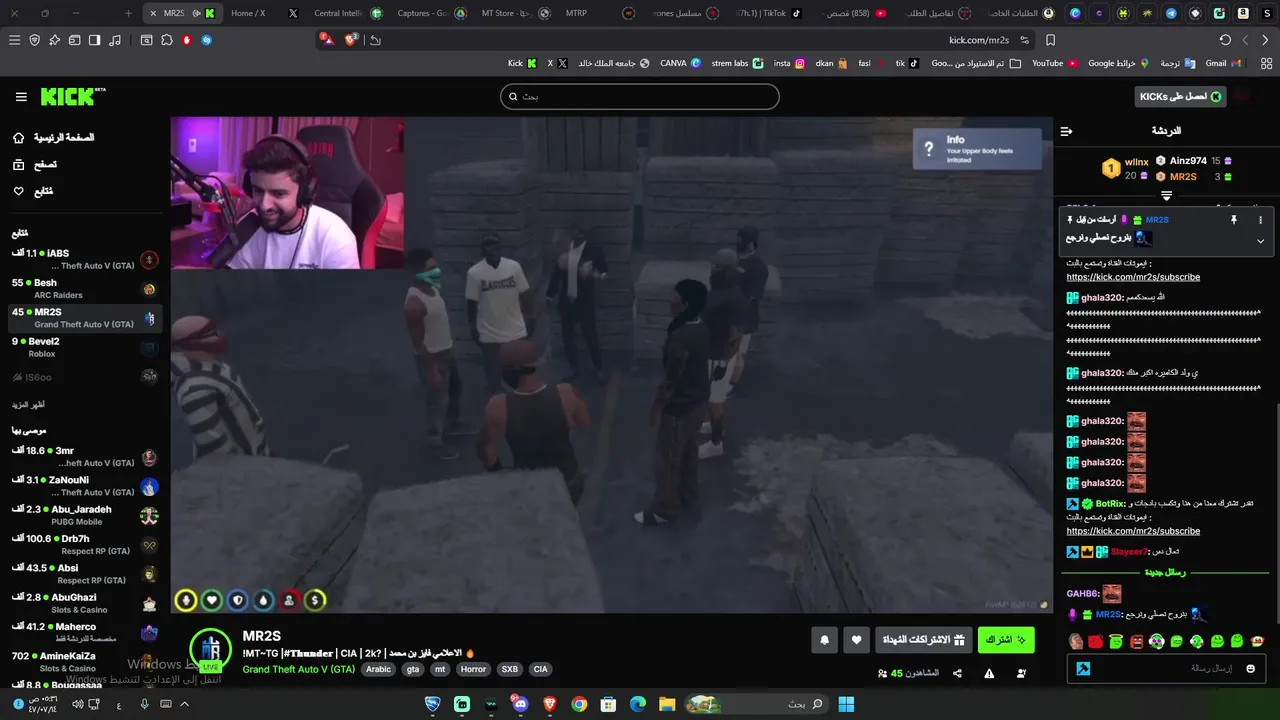
Task: Report stream with warning triangle icon
Action: click(x=989, y=674)
